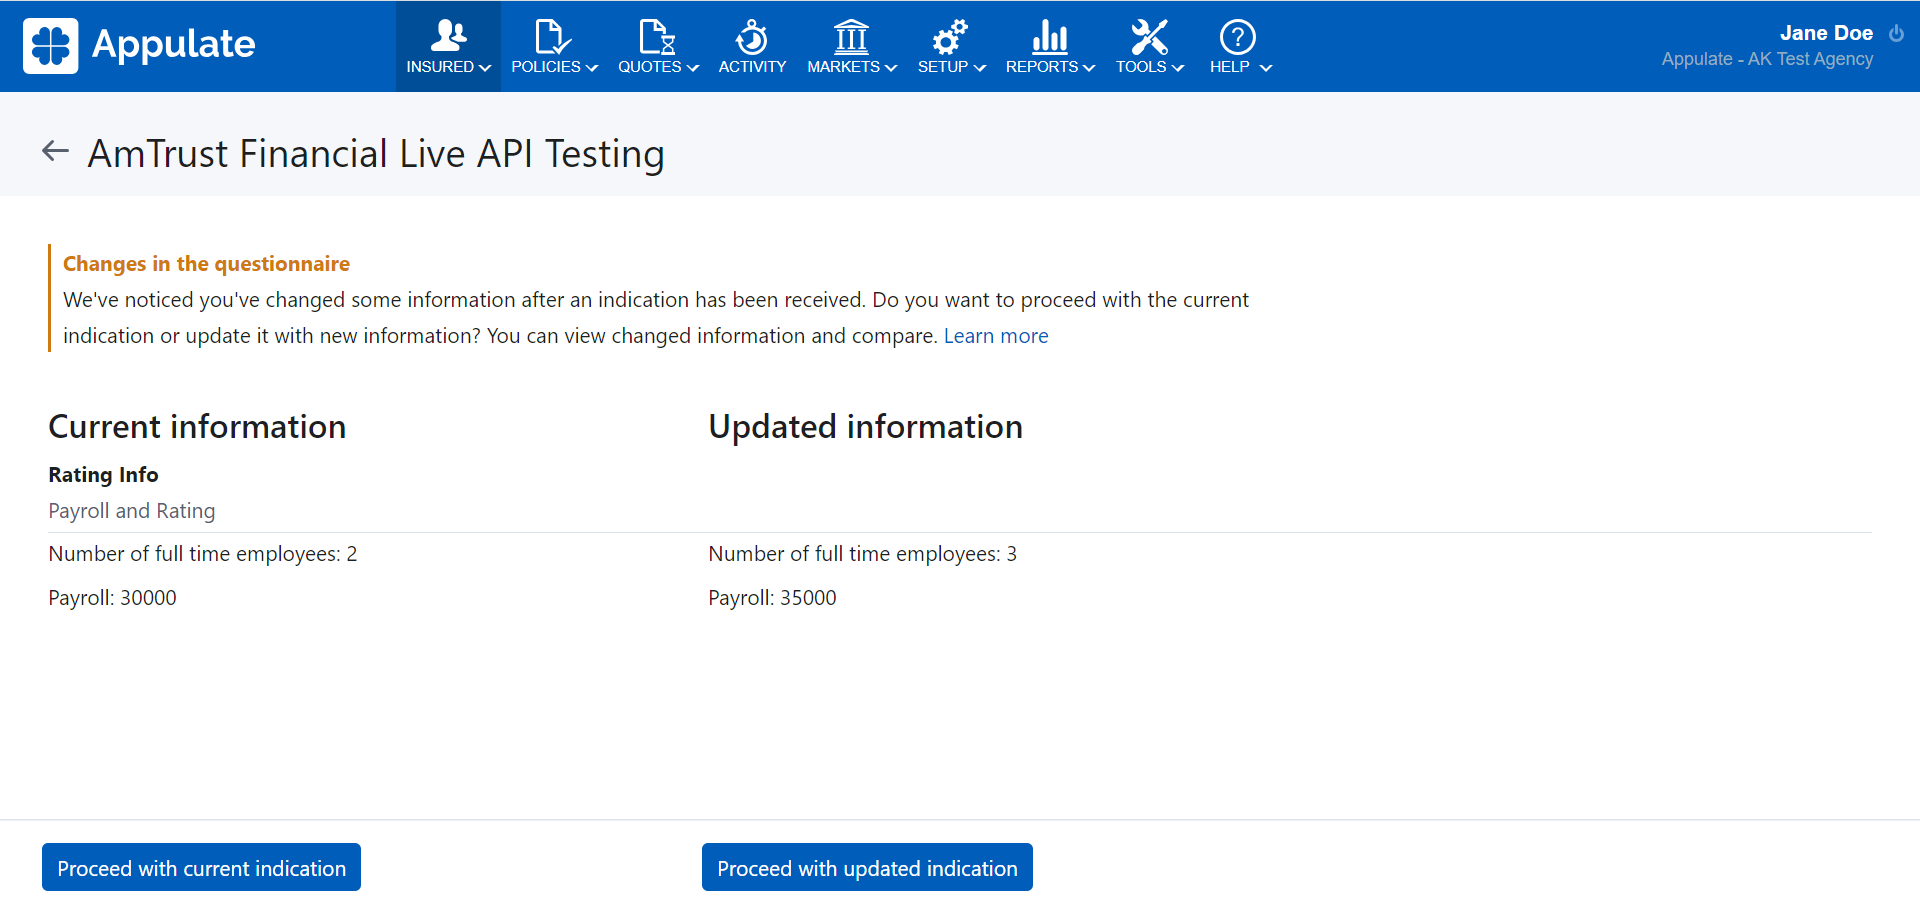
Task: Go back using the left arrow
Action: coord(55,152)
